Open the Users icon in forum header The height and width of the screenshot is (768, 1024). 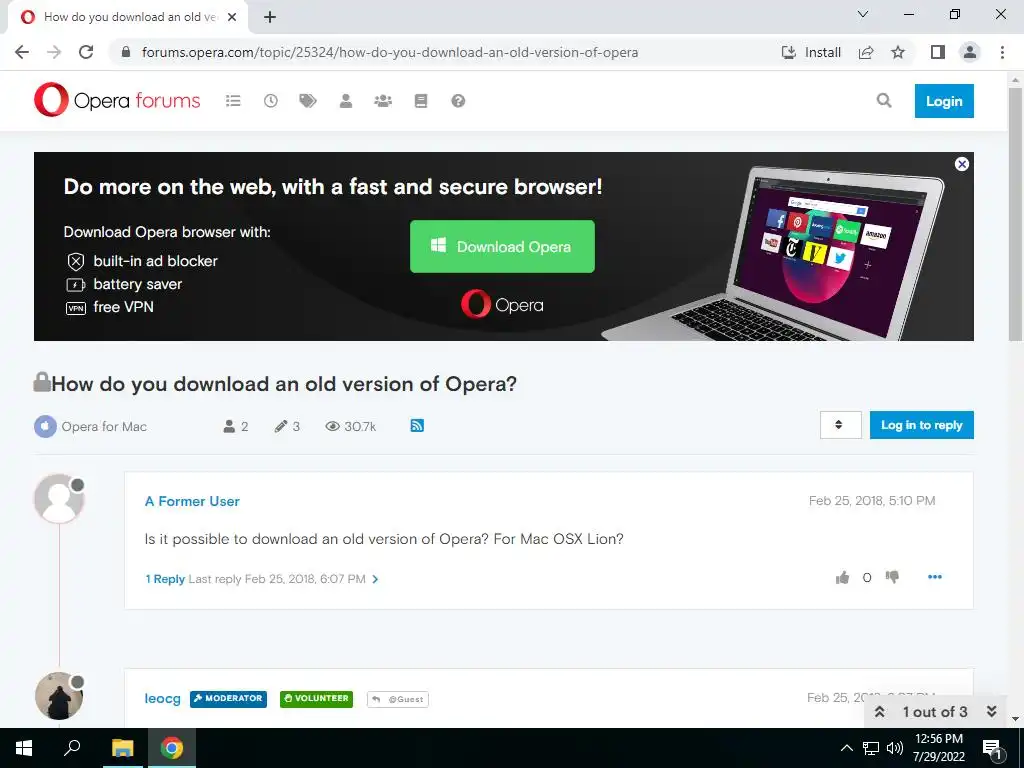point(345,101)
